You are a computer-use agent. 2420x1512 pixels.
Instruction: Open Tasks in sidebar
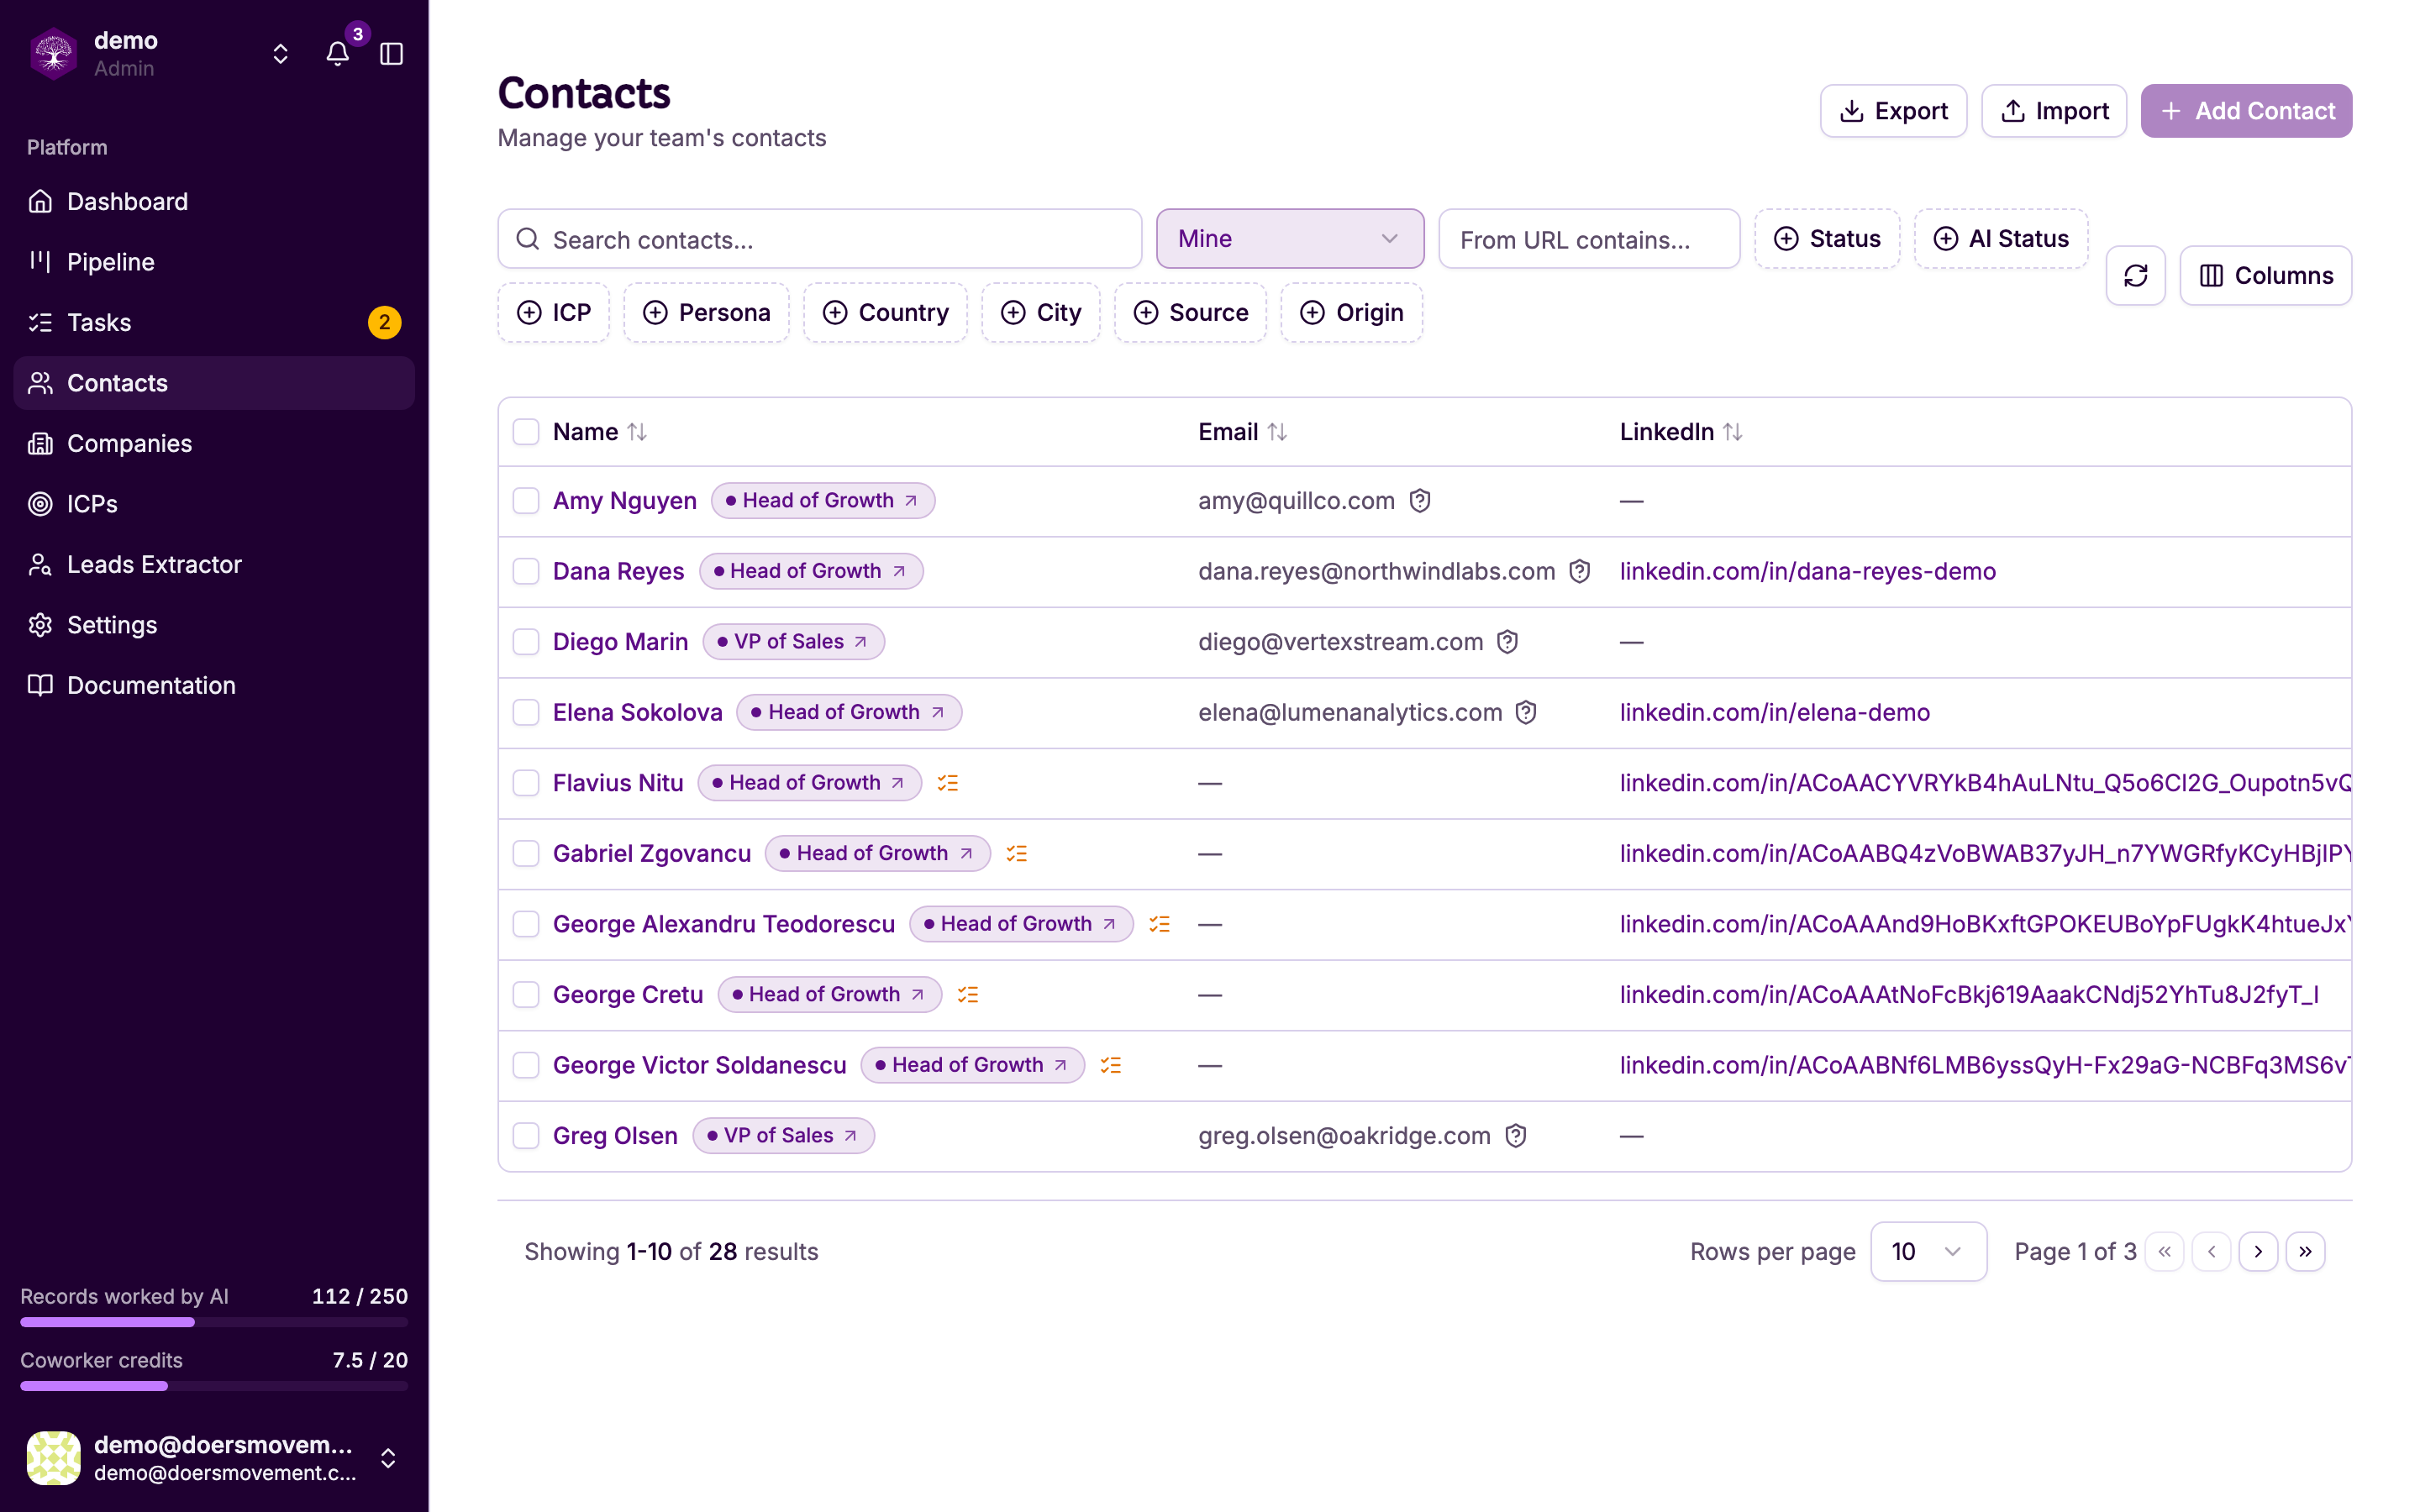[214, 322]
